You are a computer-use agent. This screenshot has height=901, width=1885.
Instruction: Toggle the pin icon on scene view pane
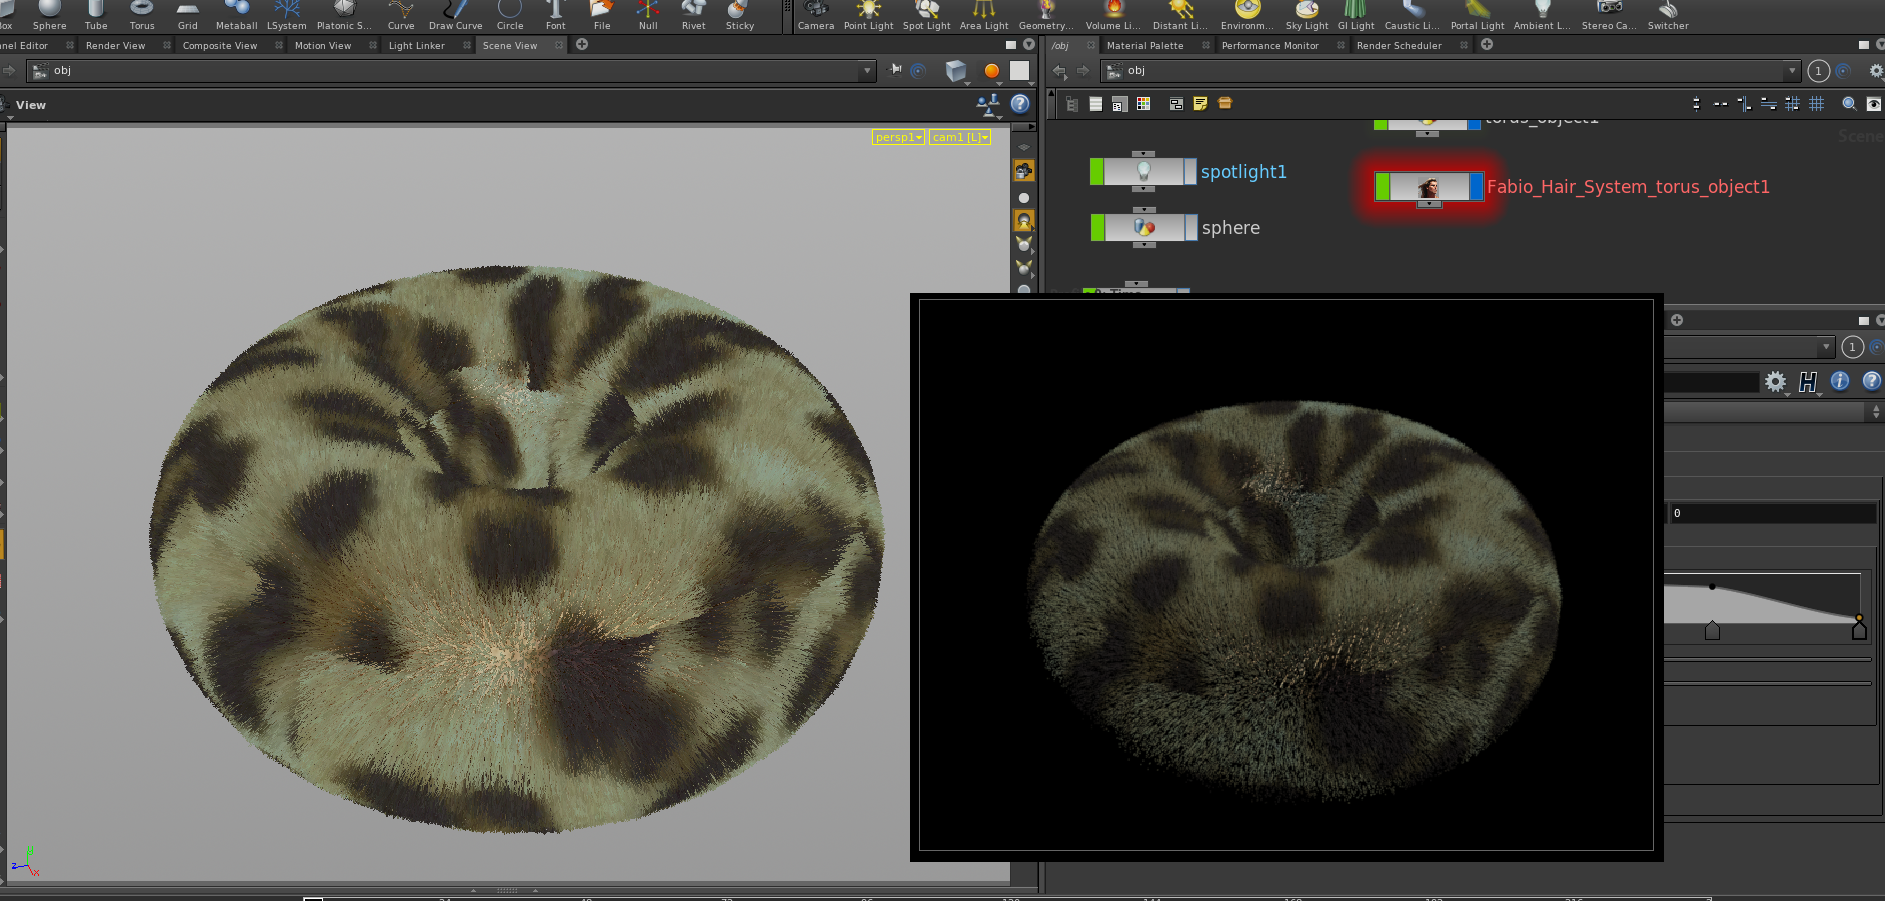tap(896, 70)
